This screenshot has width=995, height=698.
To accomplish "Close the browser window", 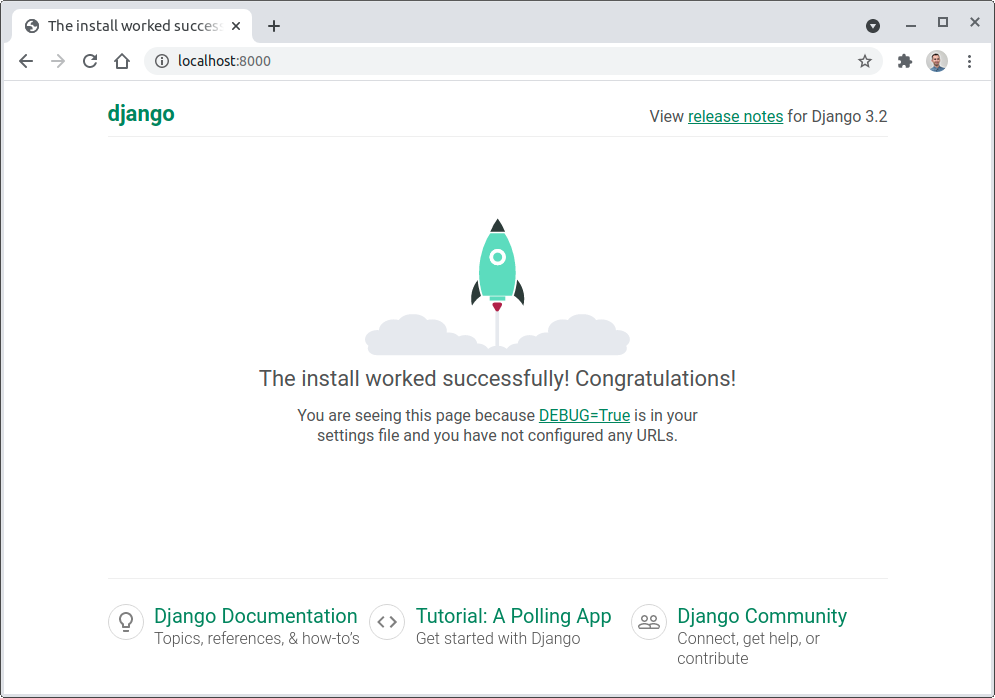I will point(975,22).
